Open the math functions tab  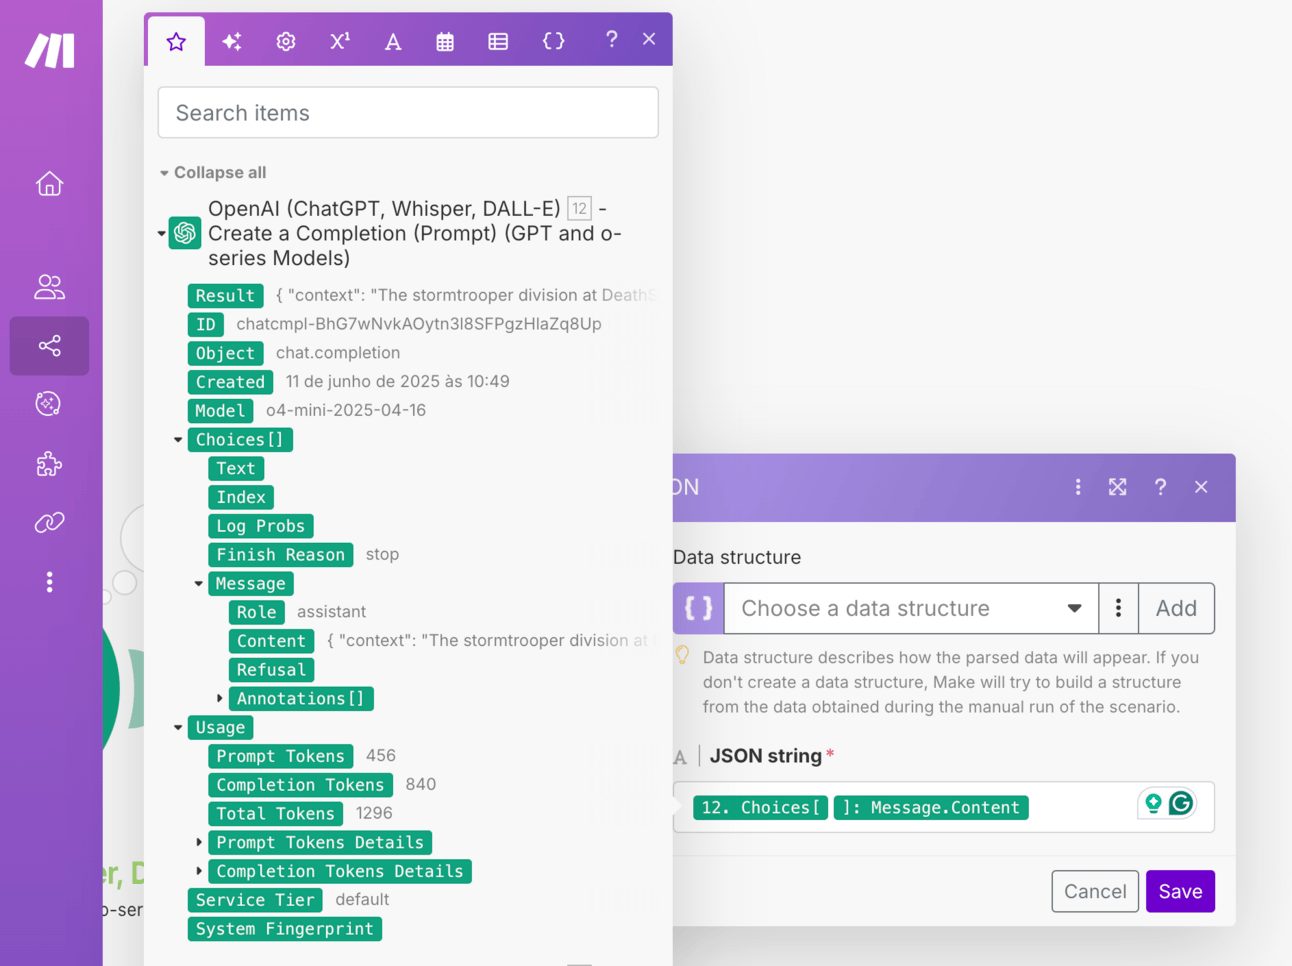[340, 41]
